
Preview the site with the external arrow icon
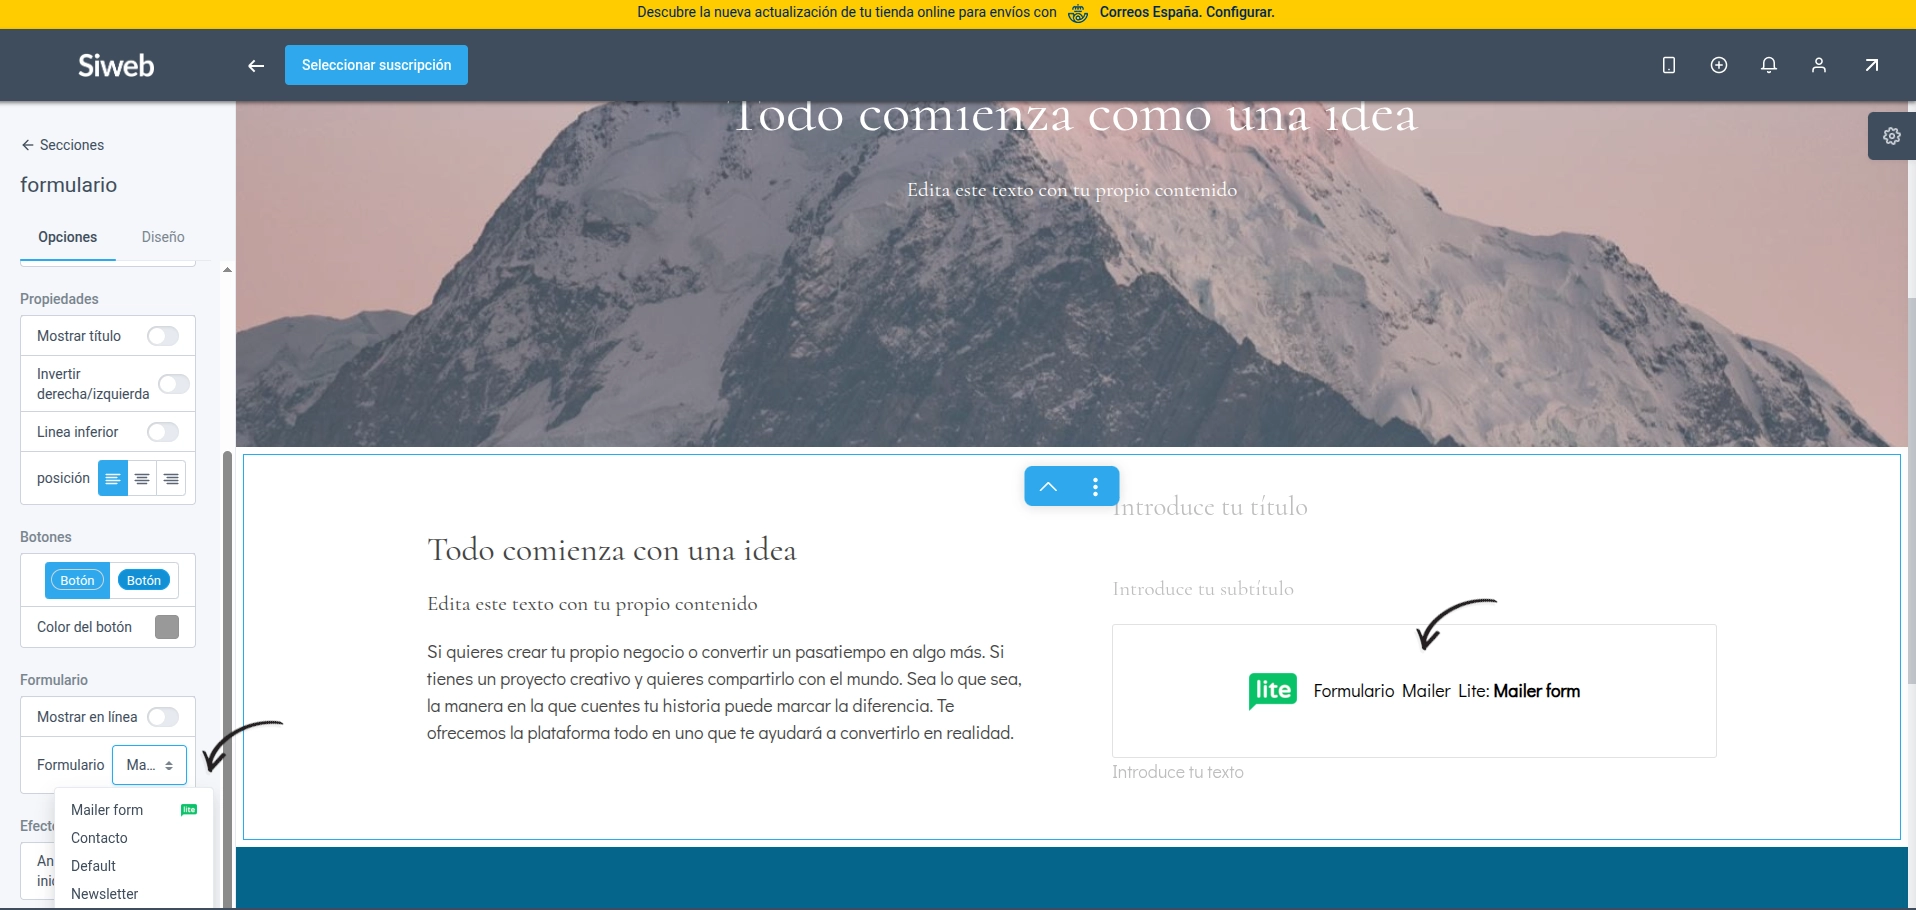click(x=1871, y=65)
